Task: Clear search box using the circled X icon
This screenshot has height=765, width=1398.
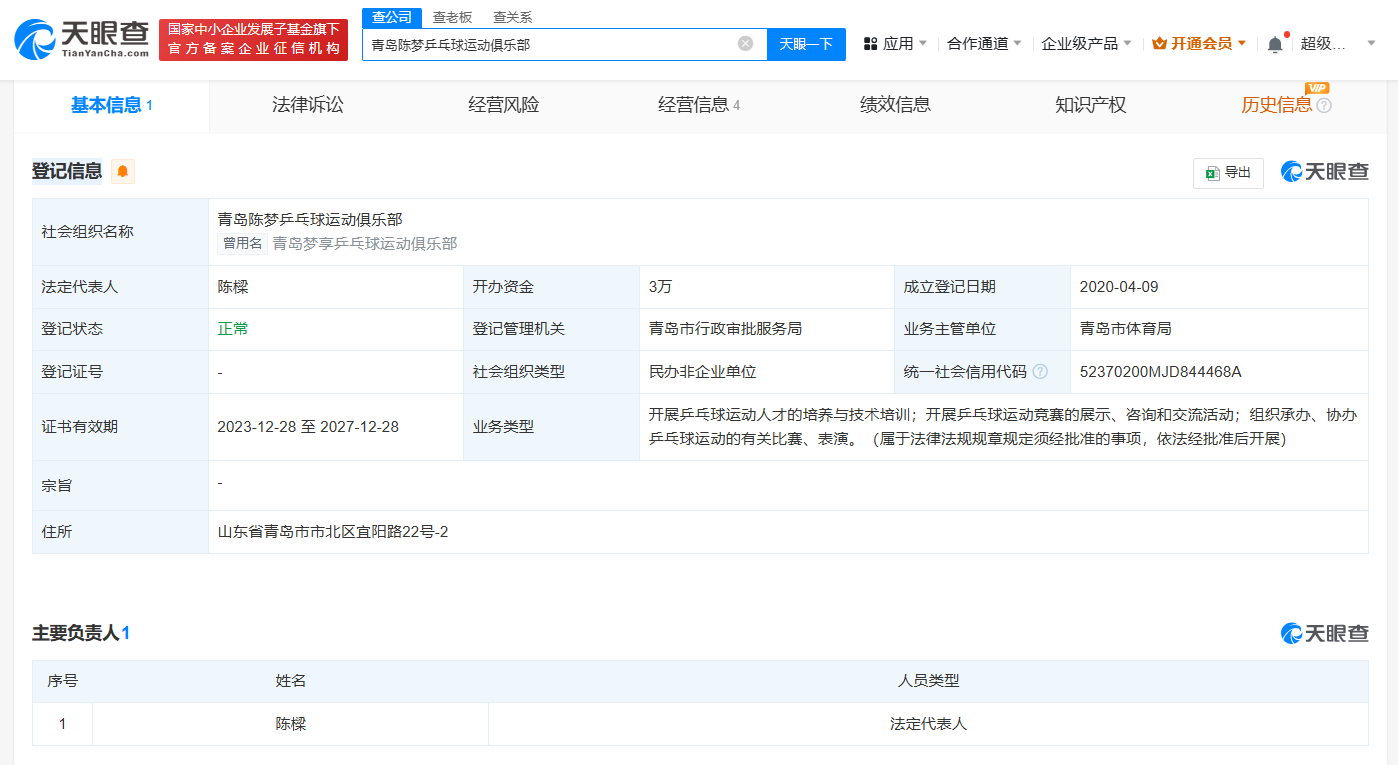Action: 743,44
